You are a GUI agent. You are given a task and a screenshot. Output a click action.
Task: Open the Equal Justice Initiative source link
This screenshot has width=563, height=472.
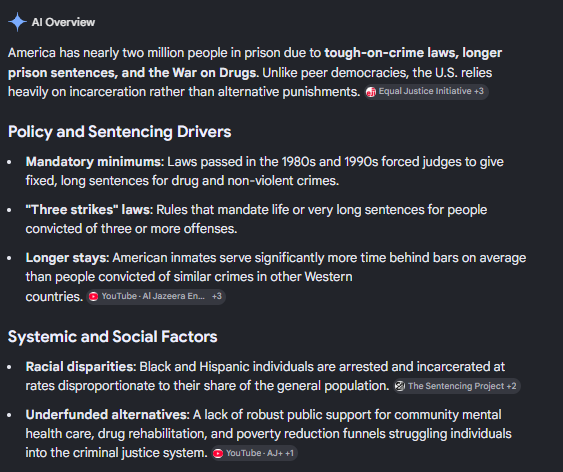(427, 92)
